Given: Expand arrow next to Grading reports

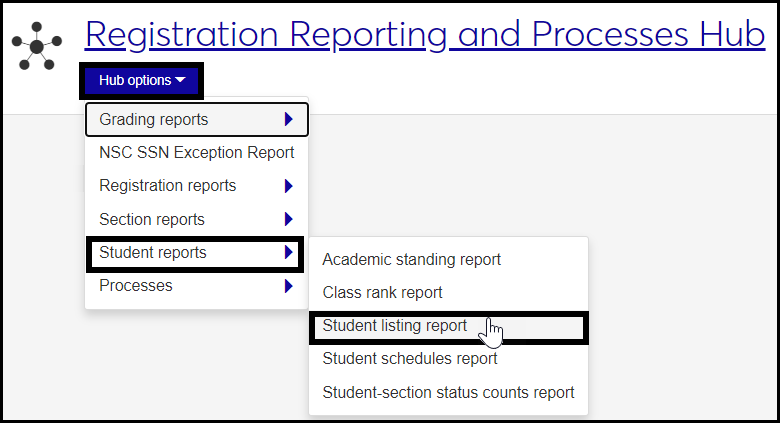Looking at the screenshot, I should (x=288, y=120).
